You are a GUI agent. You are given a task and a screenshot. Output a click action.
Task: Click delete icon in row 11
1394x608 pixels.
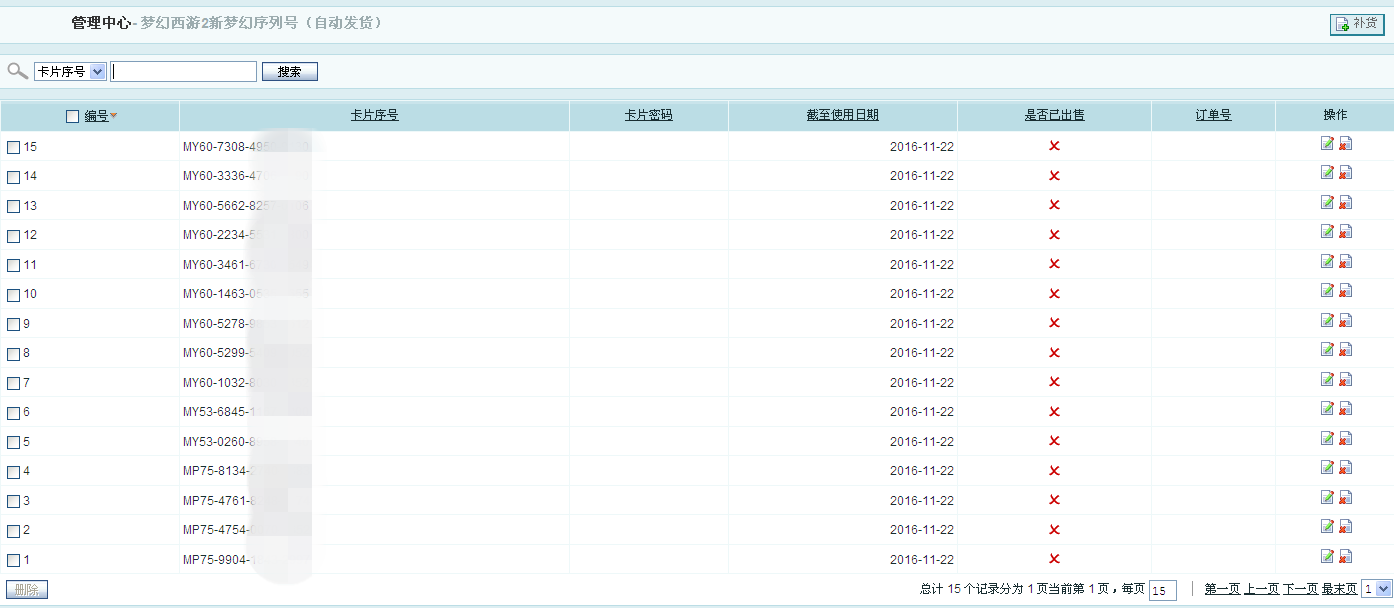[1345, 262]
